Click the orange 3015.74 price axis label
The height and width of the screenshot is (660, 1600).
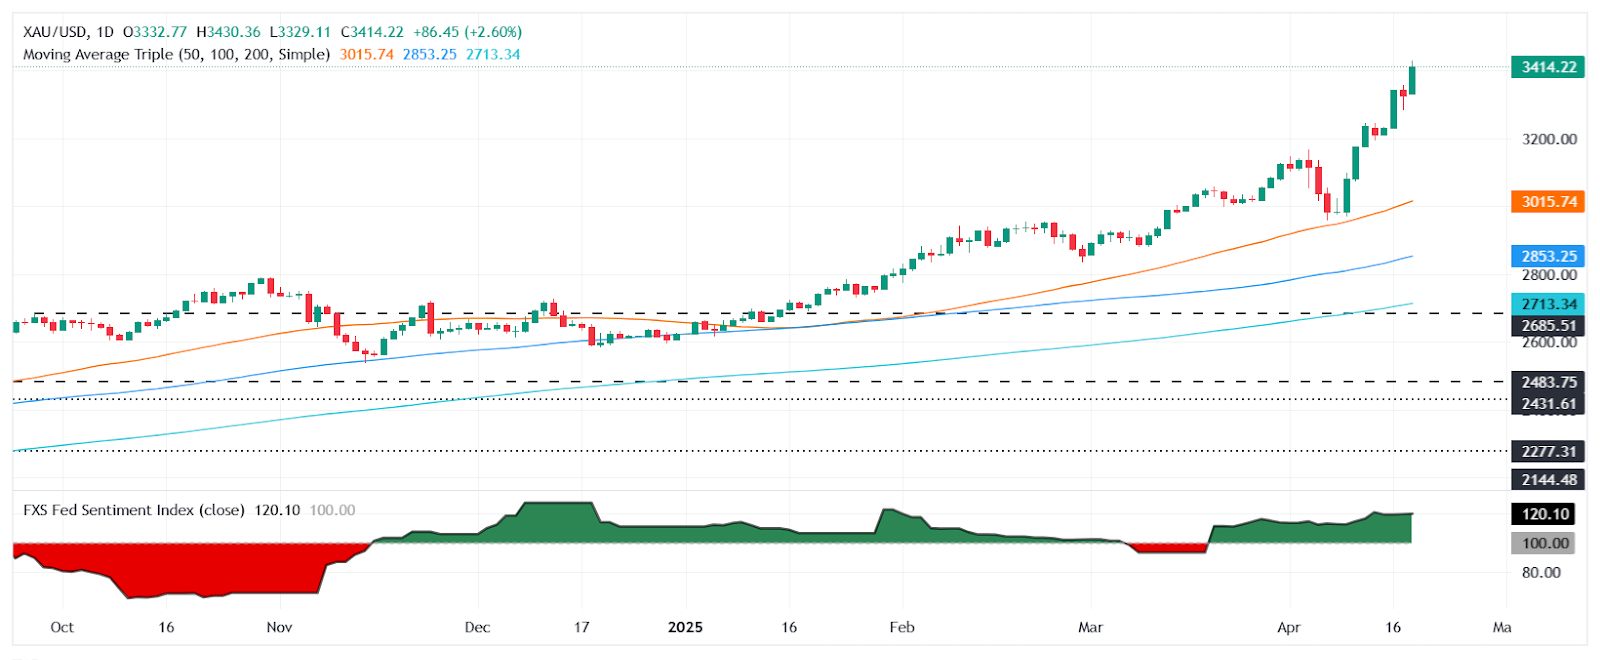(x=1548, y=201)
